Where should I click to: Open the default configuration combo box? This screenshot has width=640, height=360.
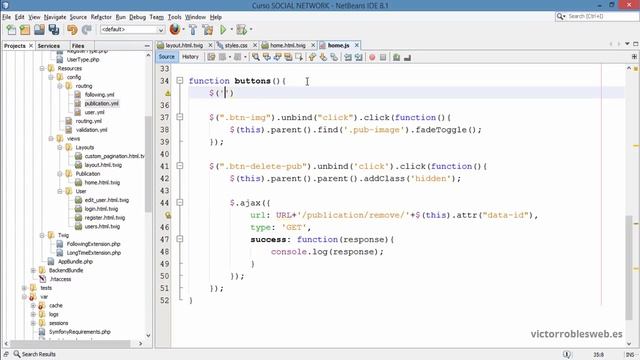tap(132, 29)
